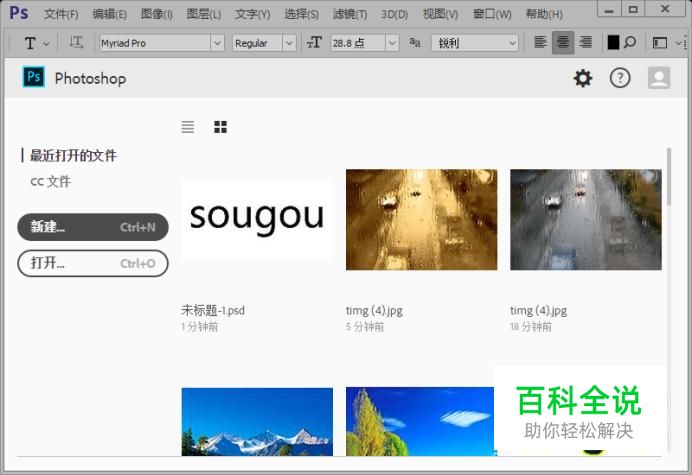Align text right

[586, 42]
